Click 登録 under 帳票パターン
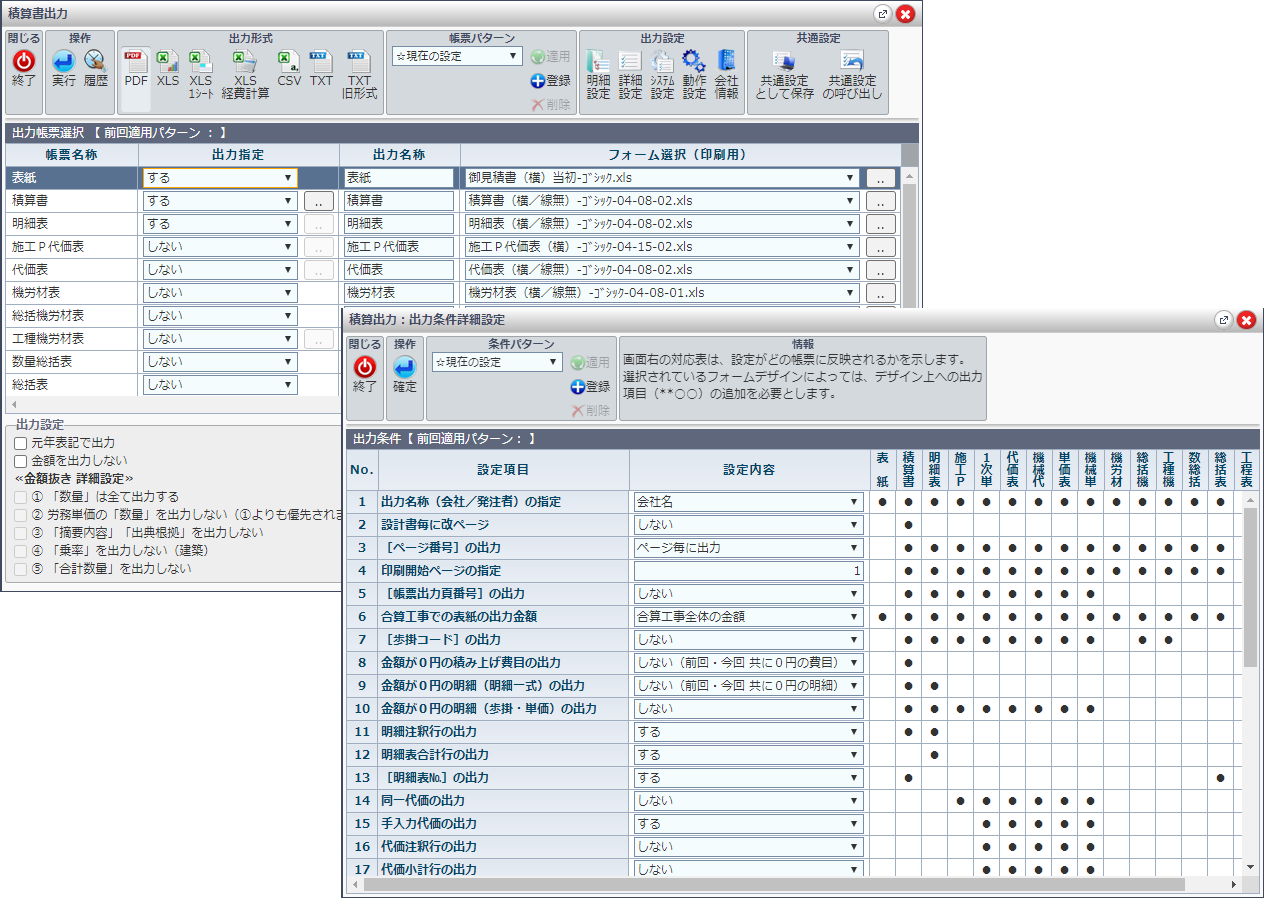This screenshot has width=1273, height=904. tap(551, 81)
